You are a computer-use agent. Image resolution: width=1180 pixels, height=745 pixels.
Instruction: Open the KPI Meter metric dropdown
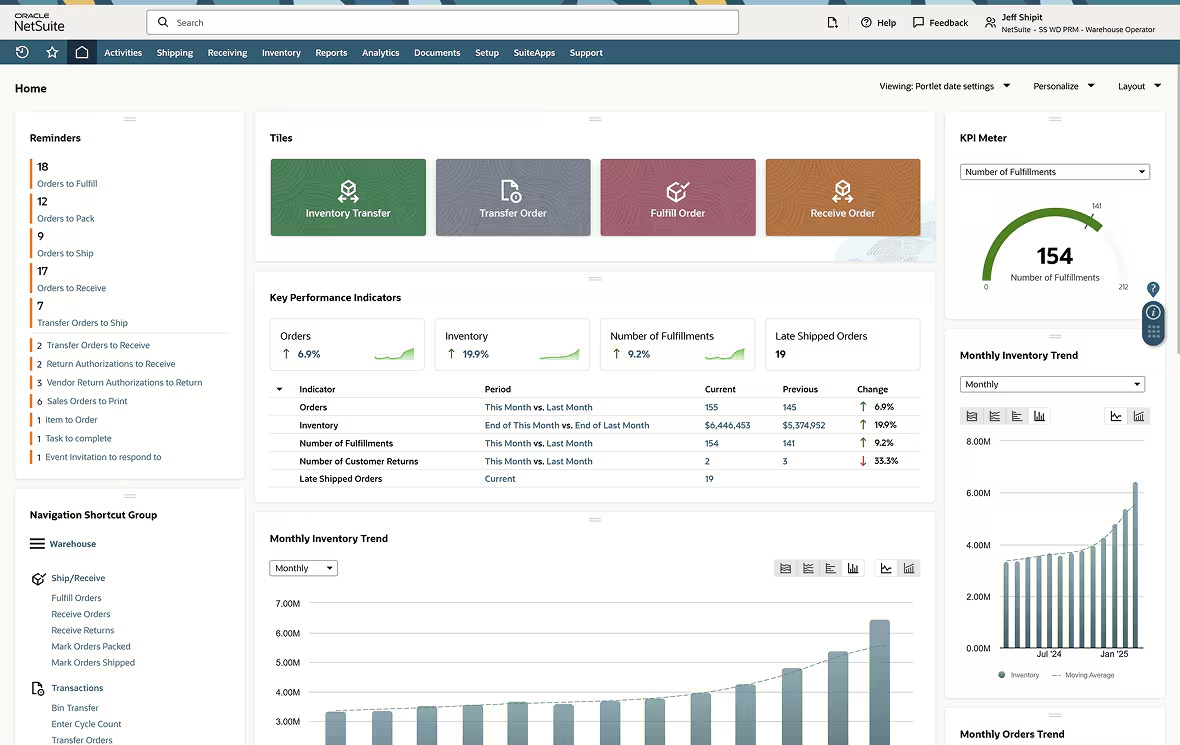coord(1054,171)
